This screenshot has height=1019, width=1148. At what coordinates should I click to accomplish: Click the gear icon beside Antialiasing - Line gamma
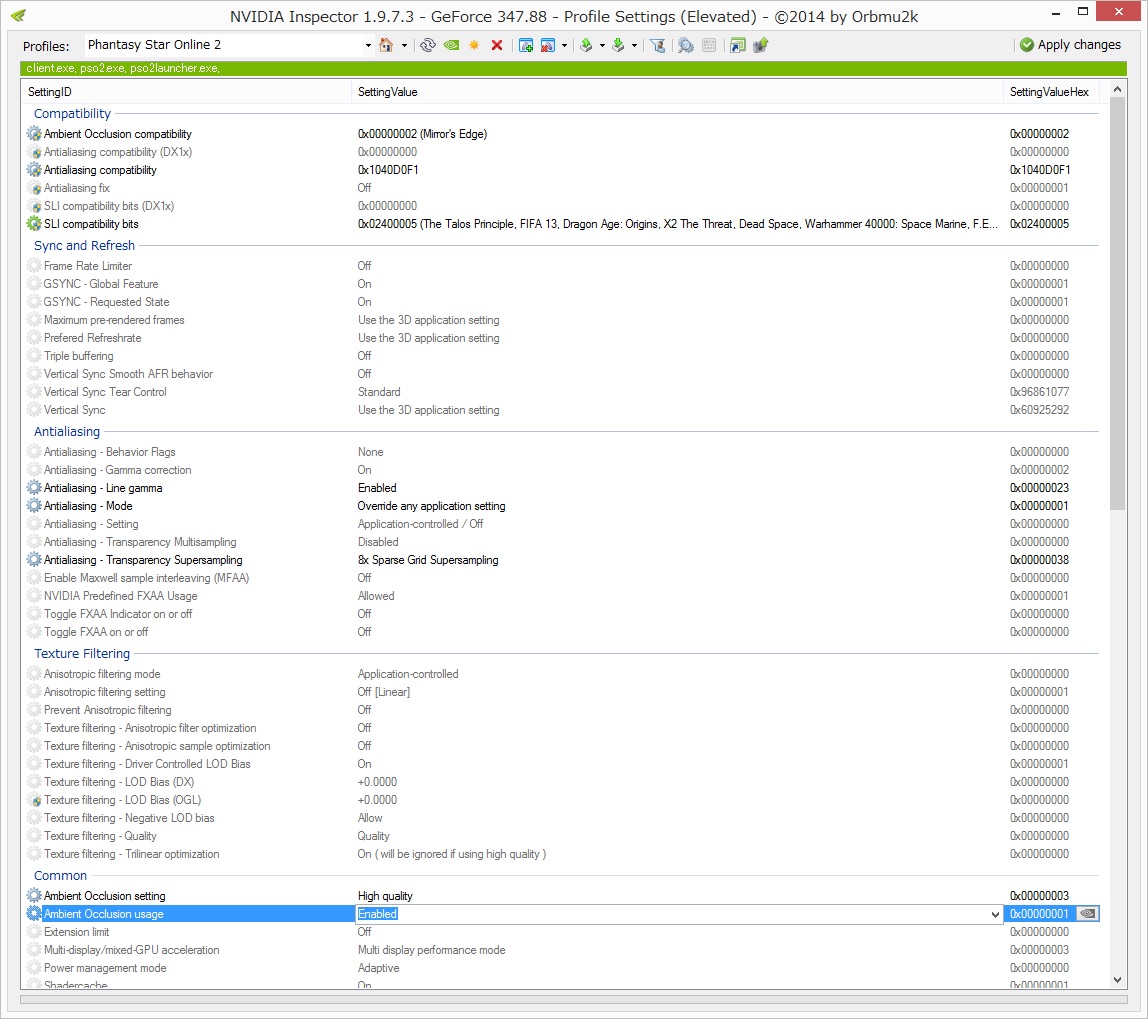tap(34, 488)
